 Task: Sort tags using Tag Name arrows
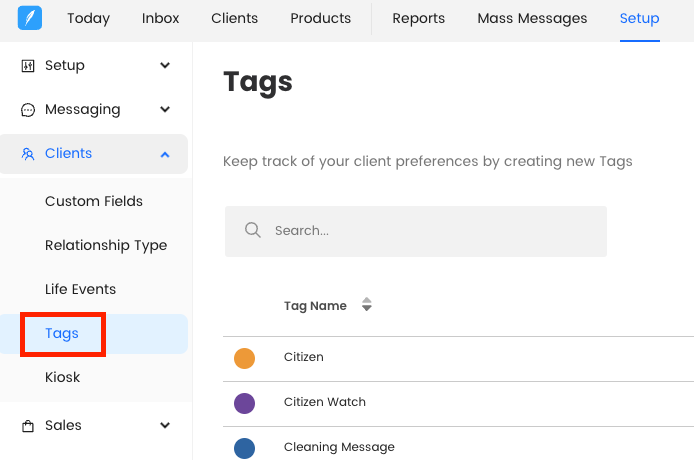click(x=367, y=306)
